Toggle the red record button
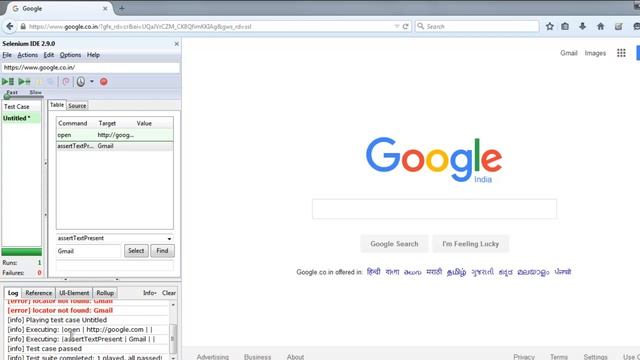The height and width of the screenshot is (360, 640). [x=104, y=82]
